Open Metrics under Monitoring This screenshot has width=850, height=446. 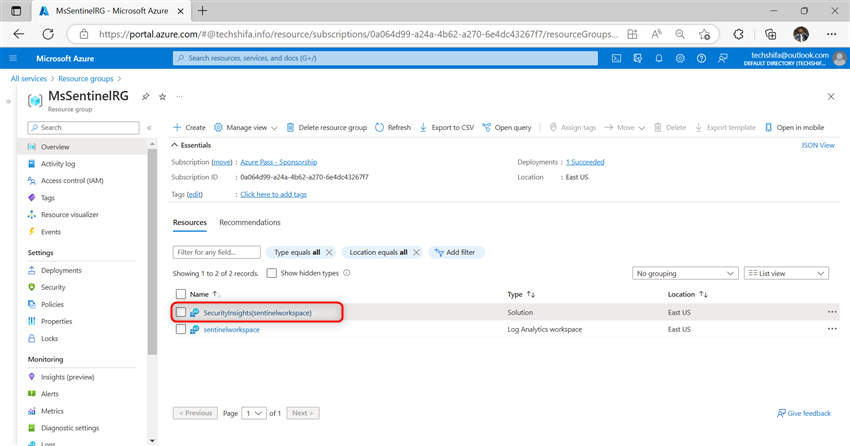click(52, 411)
